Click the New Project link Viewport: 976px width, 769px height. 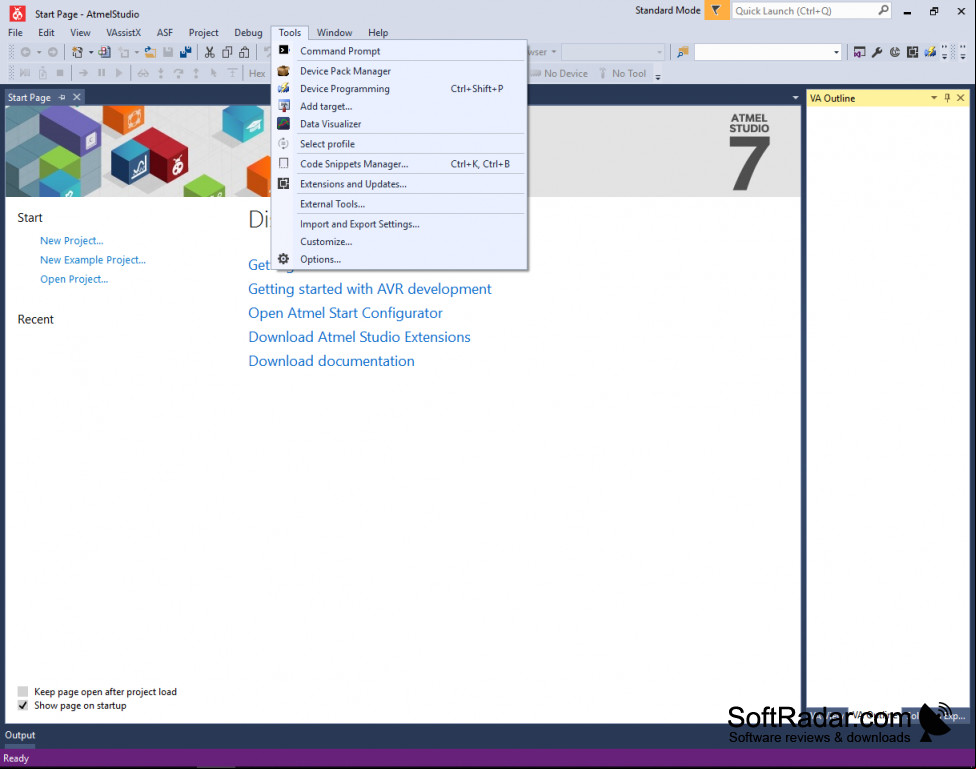coord(72,240)
